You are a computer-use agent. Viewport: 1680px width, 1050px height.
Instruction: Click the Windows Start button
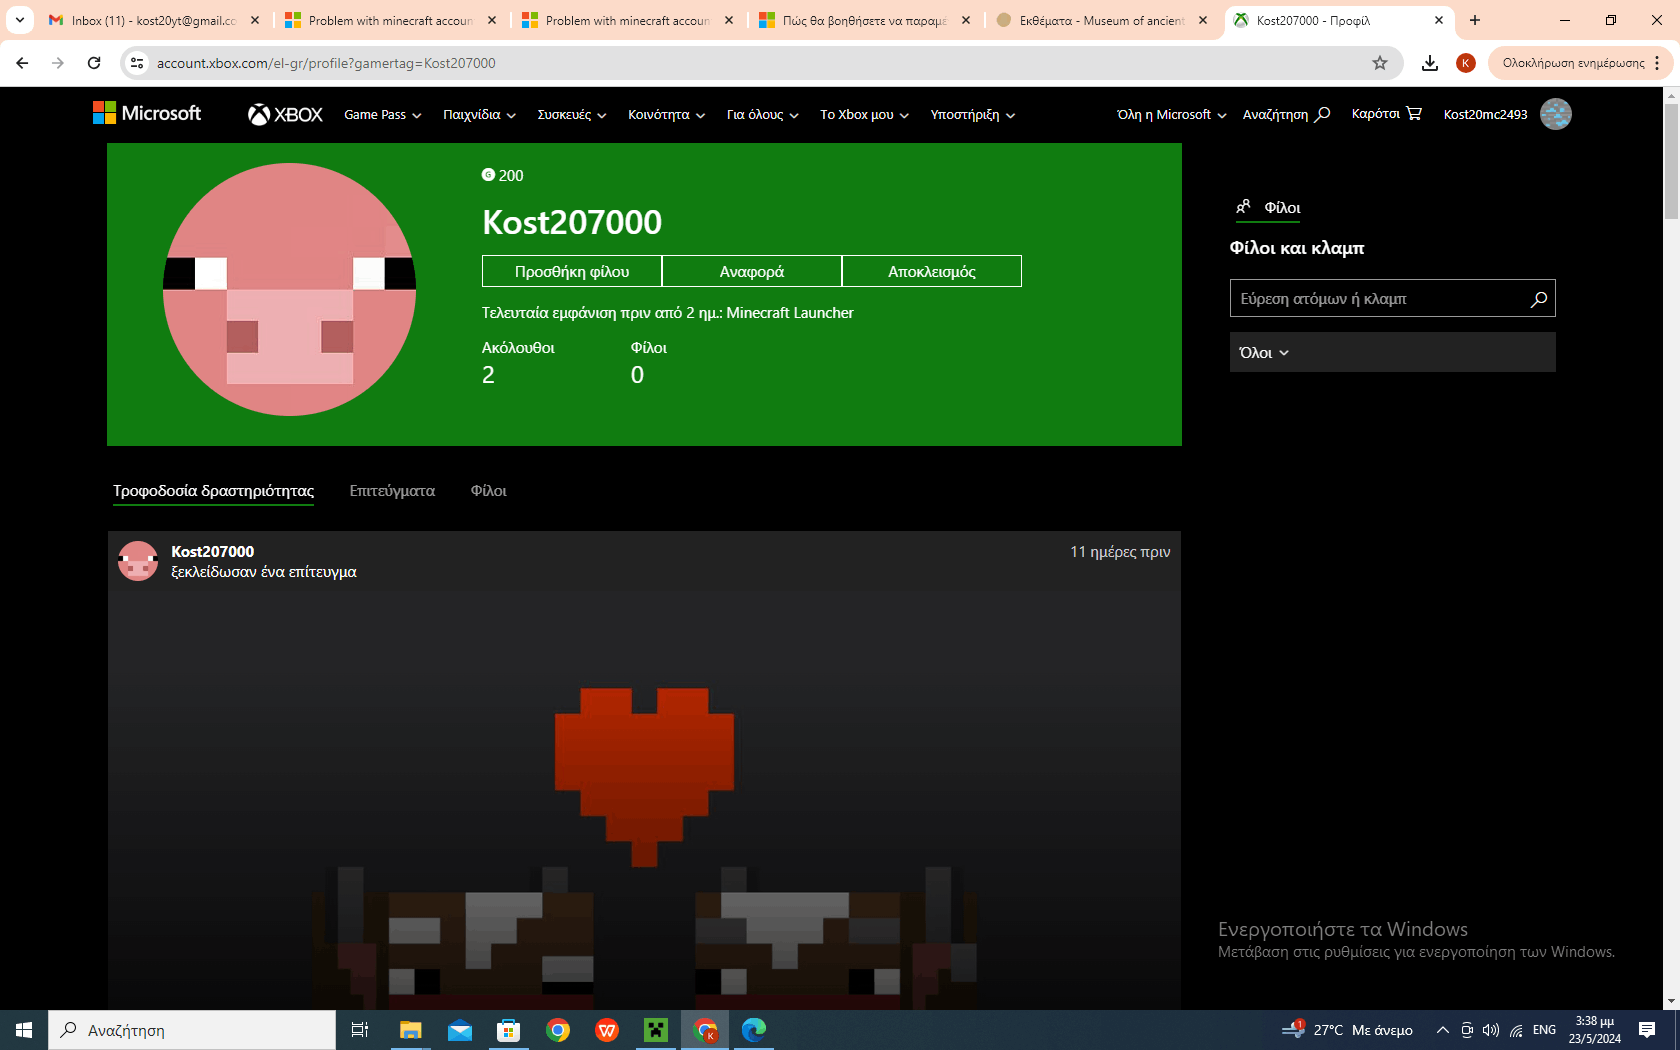tap(24, 1030)
